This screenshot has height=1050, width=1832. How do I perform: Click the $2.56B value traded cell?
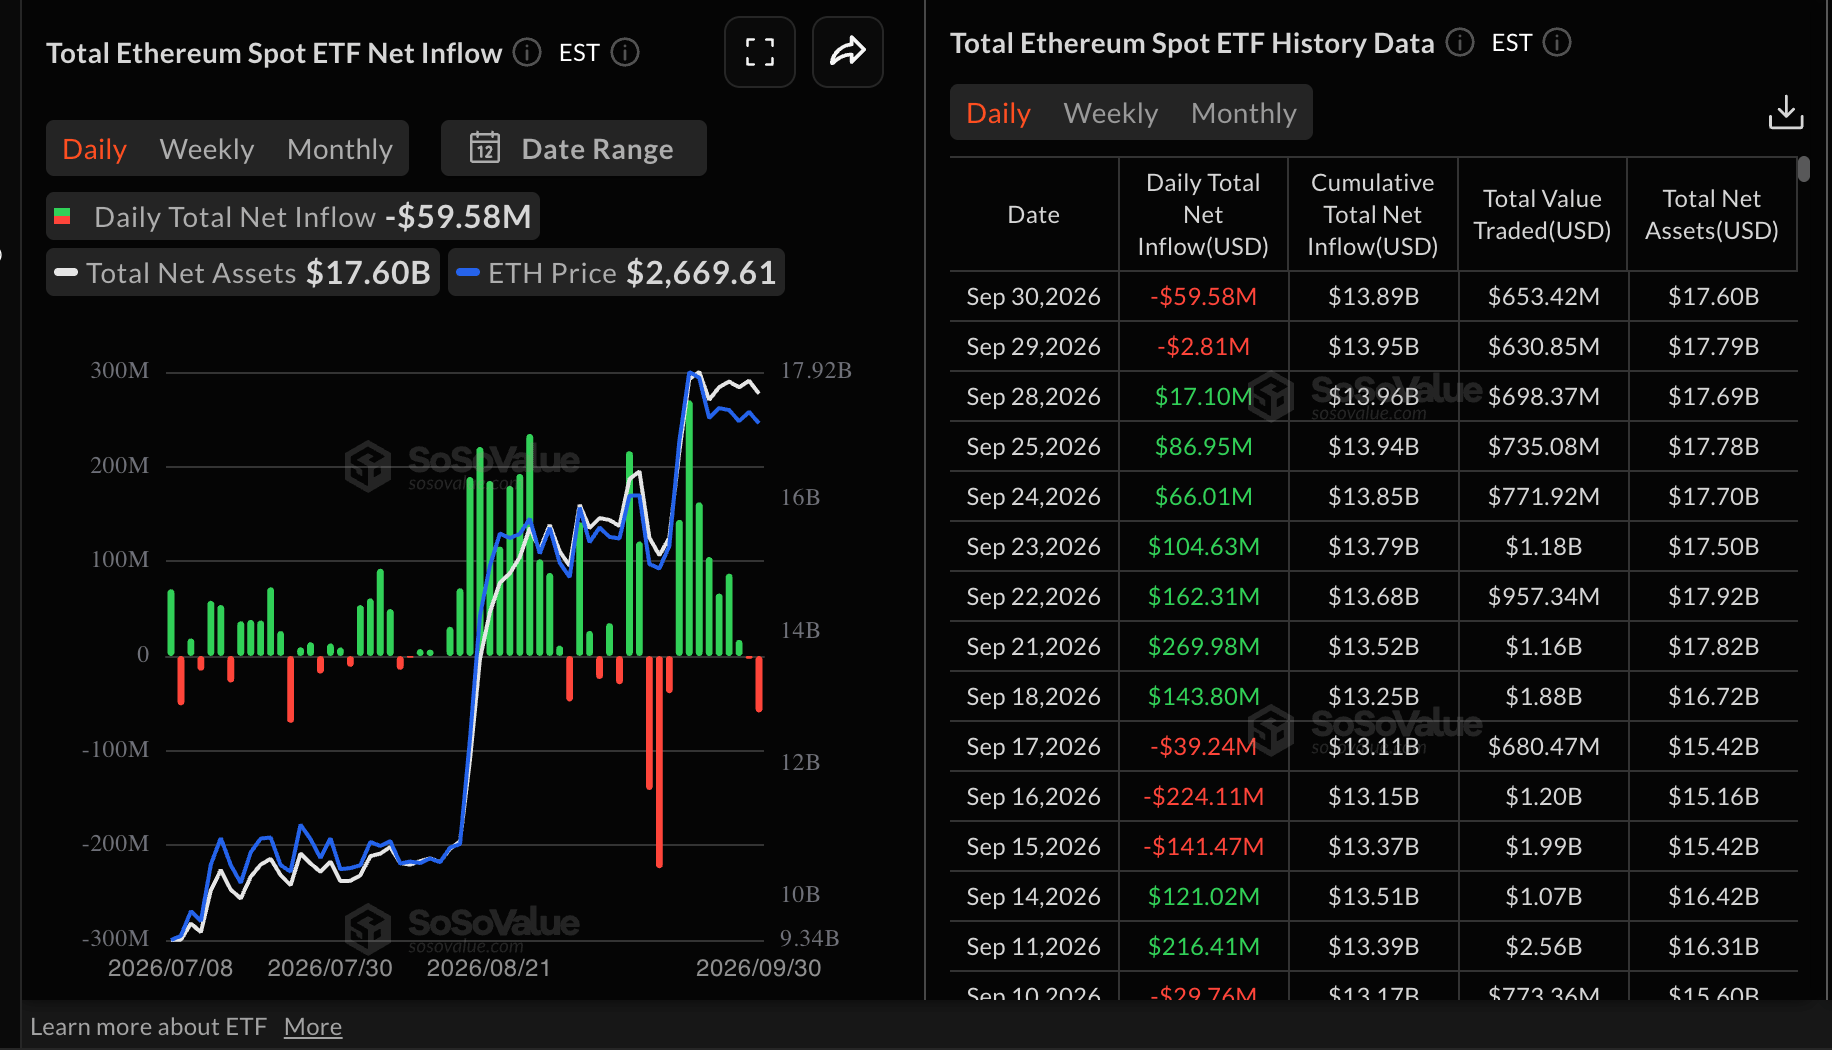(1543, 946)
